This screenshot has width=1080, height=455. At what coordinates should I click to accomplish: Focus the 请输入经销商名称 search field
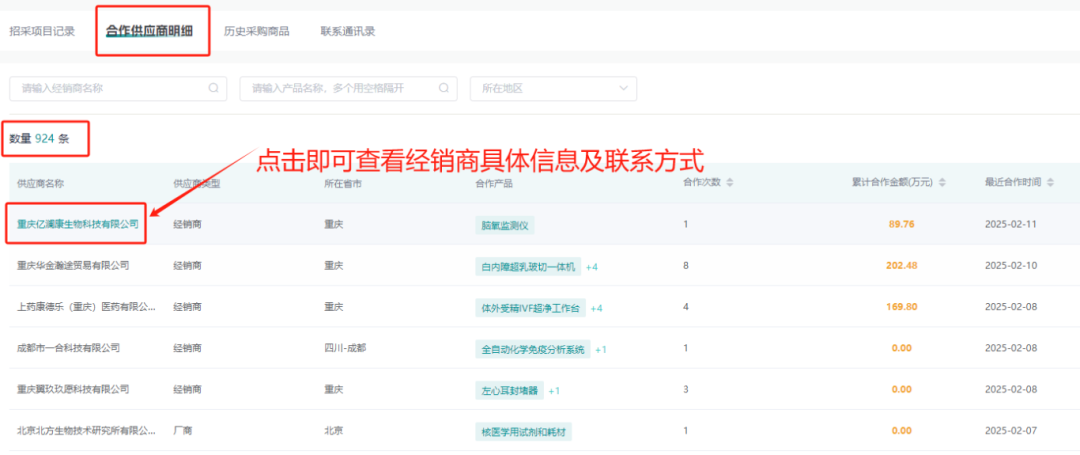[x=118, y=88]
